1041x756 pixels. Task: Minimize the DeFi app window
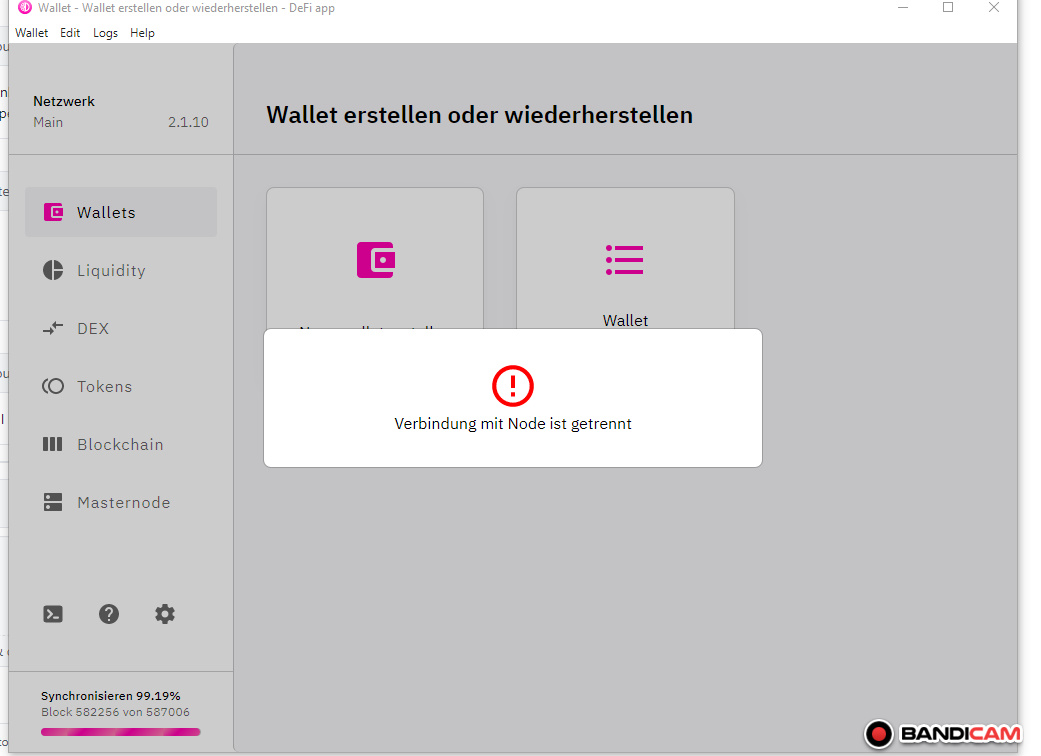click(903, 8)
